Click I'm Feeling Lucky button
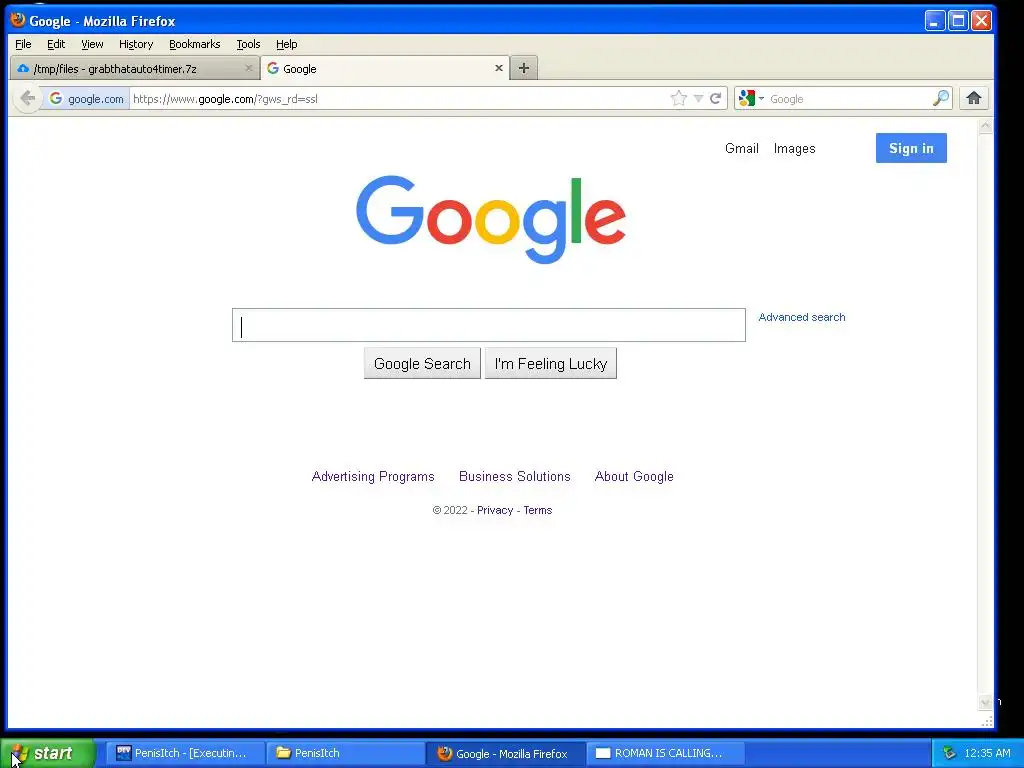Screen dimensions: 1024x768 pyautogui.click(x=551, y=364)
